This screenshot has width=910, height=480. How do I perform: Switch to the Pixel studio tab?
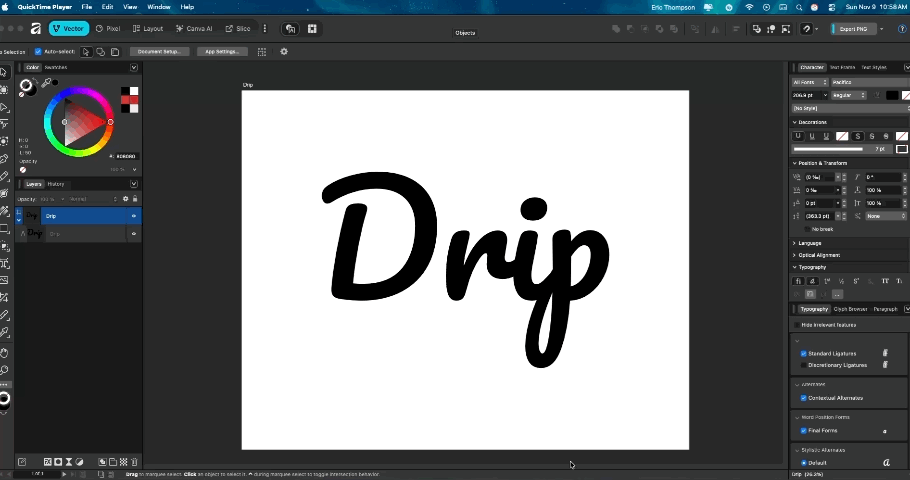(108, 28)
